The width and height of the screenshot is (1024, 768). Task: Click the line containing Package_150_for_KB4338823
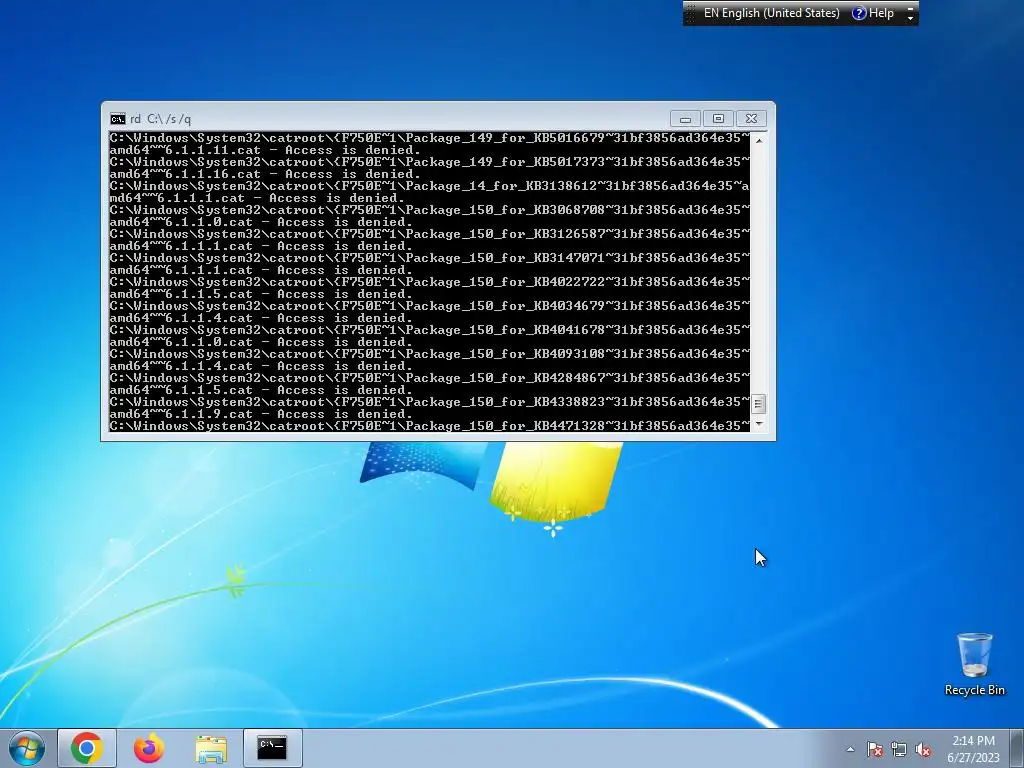click(x=430, y=402)
